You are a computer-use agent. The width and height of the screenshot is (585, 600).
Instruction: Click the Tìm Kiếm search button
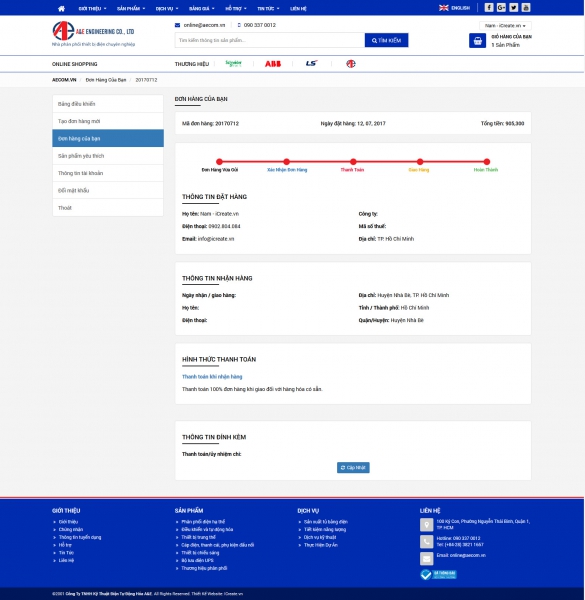coord(386,40)
